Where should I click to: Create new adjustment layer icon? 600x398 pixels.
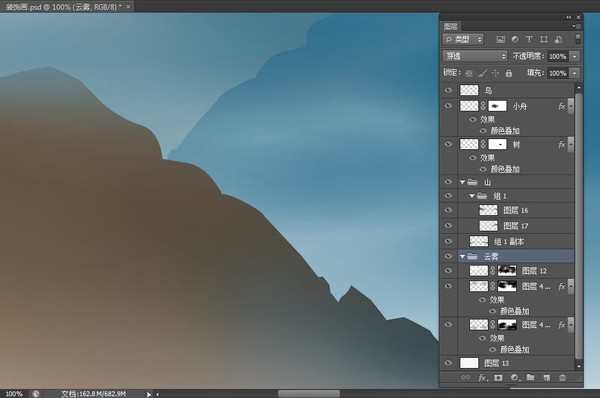[x=515, y=378]
